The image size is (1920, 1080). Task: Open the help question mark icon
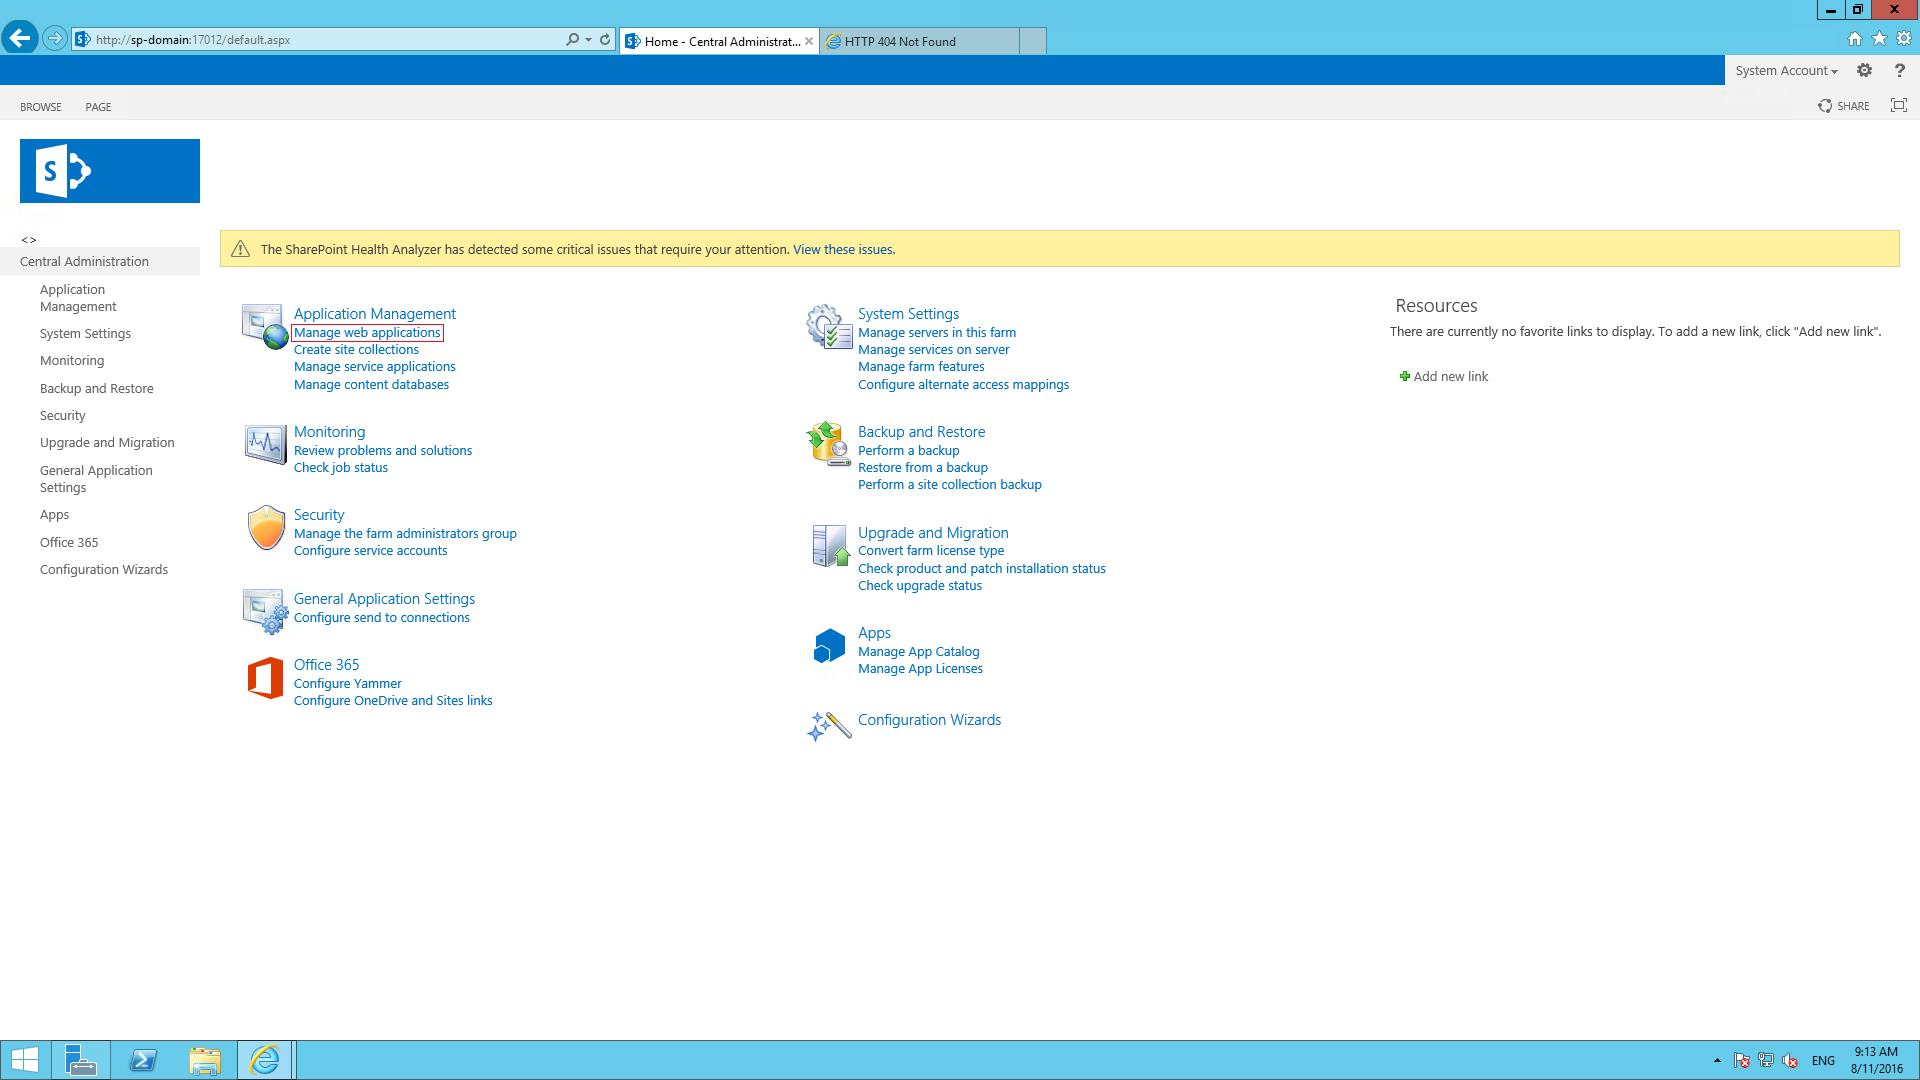click(x=1899, y=70)
